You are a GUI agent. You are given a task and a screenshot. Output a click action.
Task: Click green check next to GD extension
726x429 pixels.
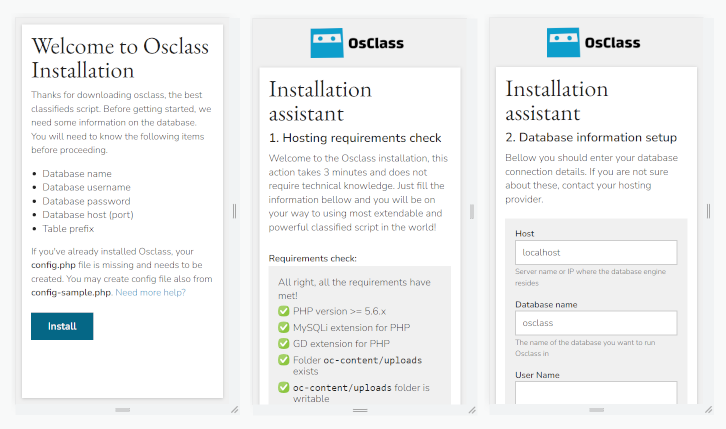[284, 343]
